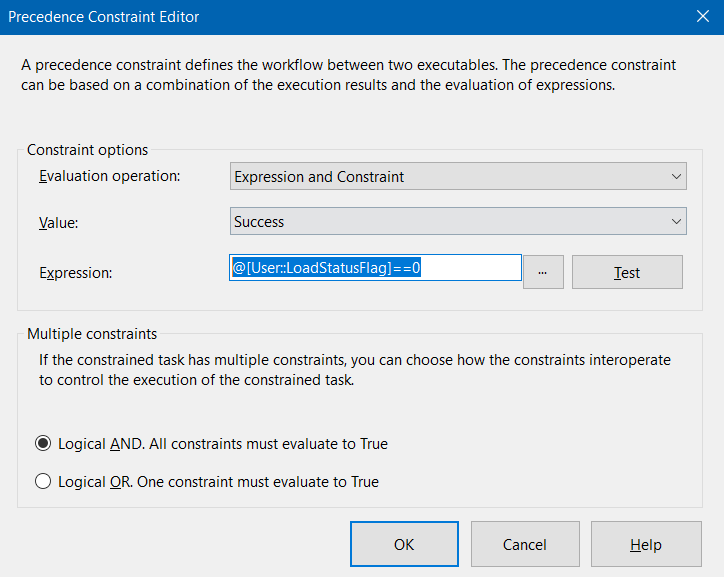Open the expression builder ellipsis button
The height and width of the screenshot is (577, 724).
click(543, 272)
